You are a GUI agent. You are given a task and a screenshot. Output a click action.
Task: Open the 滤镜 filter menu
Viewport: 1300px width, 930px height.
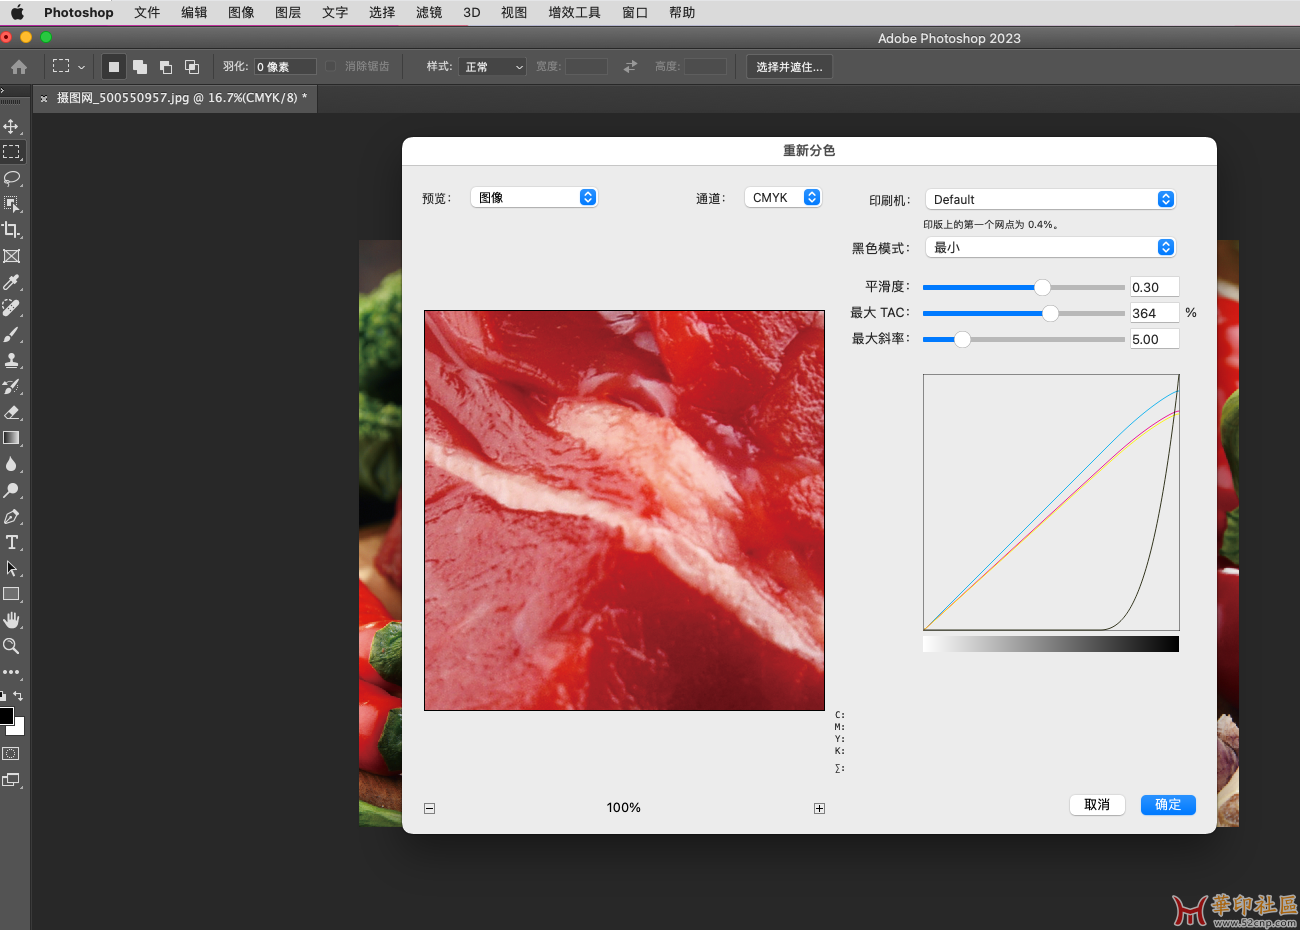point(429,12)
